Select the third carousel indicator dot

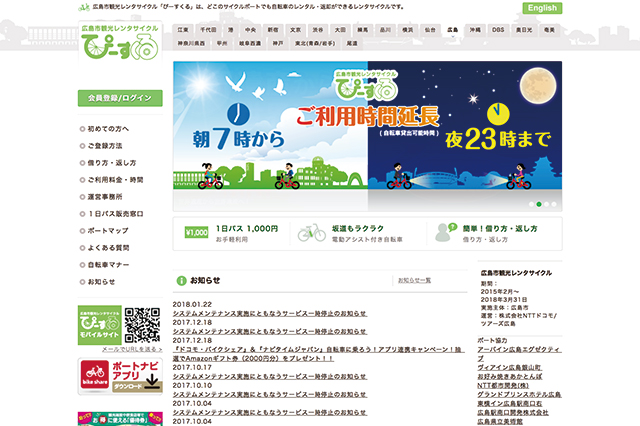tap(546, 204)
